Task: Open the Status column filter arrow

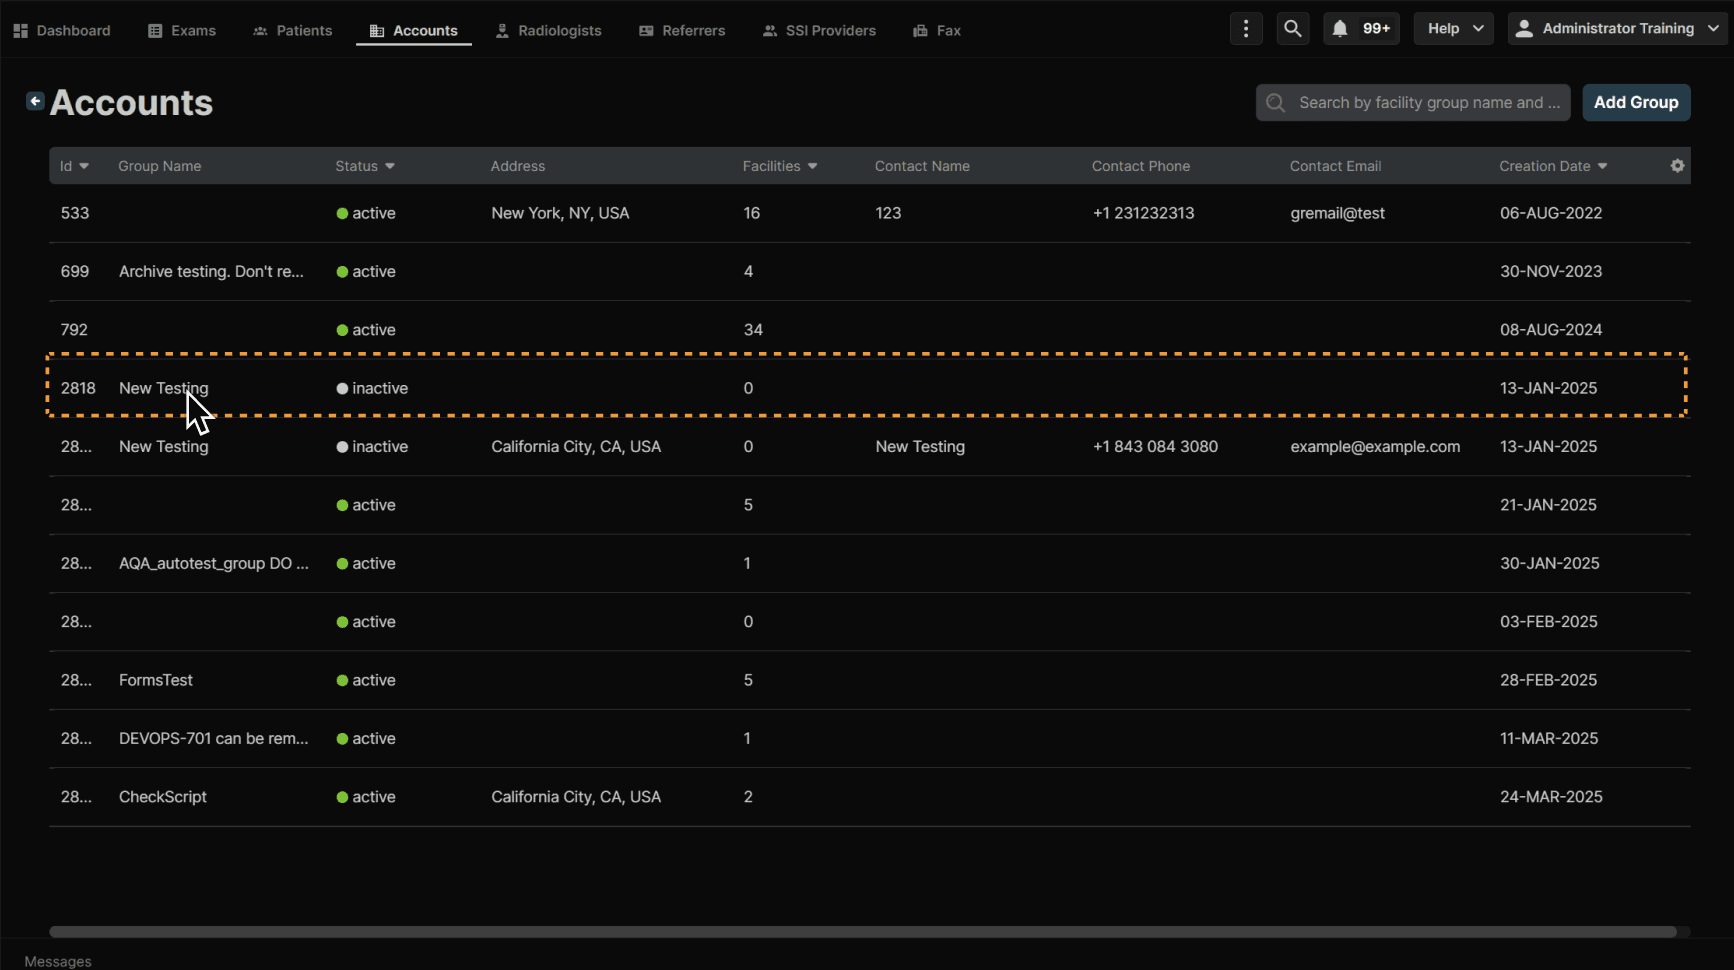Action: click(x=390, y=166)
